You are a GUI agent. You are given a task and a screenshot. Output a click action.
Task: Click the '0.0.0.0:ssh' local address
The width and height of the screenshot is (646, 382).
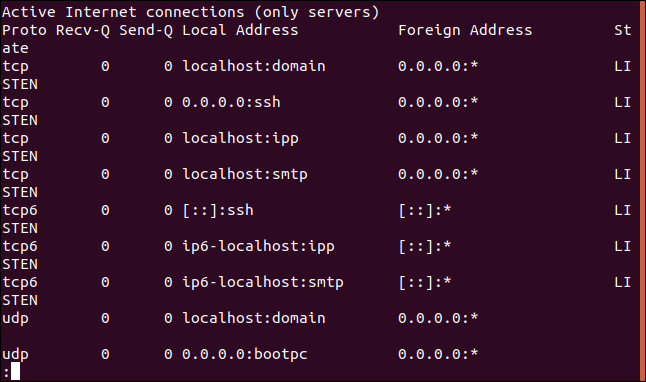(x=231, y=102)
